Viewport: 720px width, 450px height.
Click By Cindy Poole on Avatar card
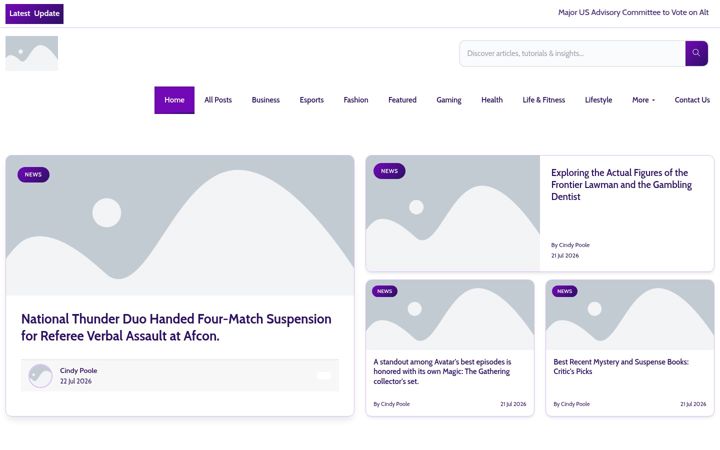click(392, 404)
